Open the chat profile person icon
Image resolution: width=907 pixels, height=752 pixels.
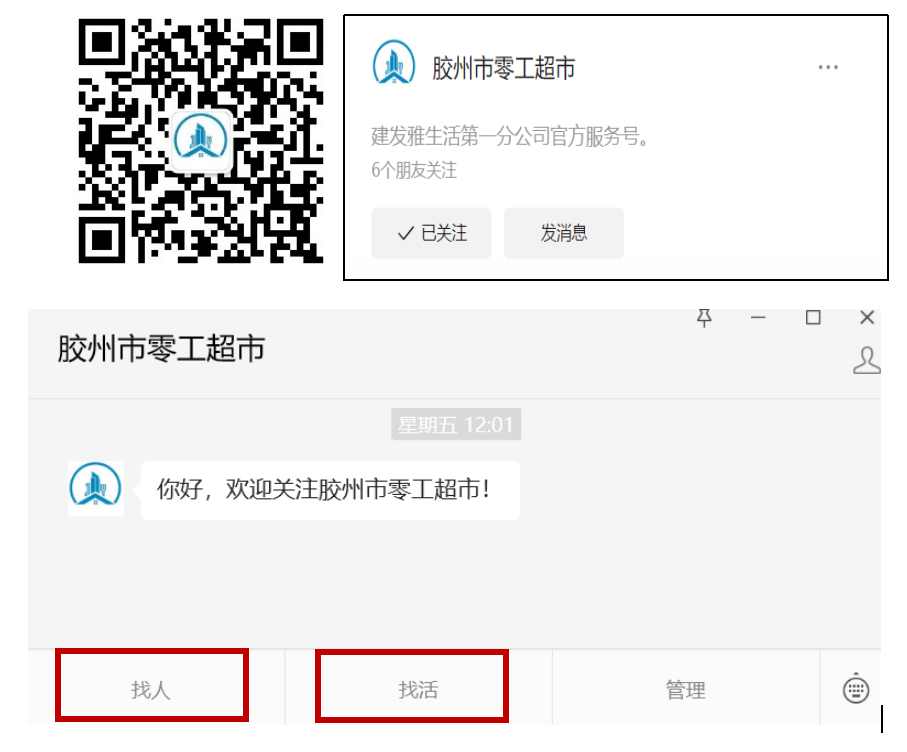pyautogui.click(x=867, y=360)
